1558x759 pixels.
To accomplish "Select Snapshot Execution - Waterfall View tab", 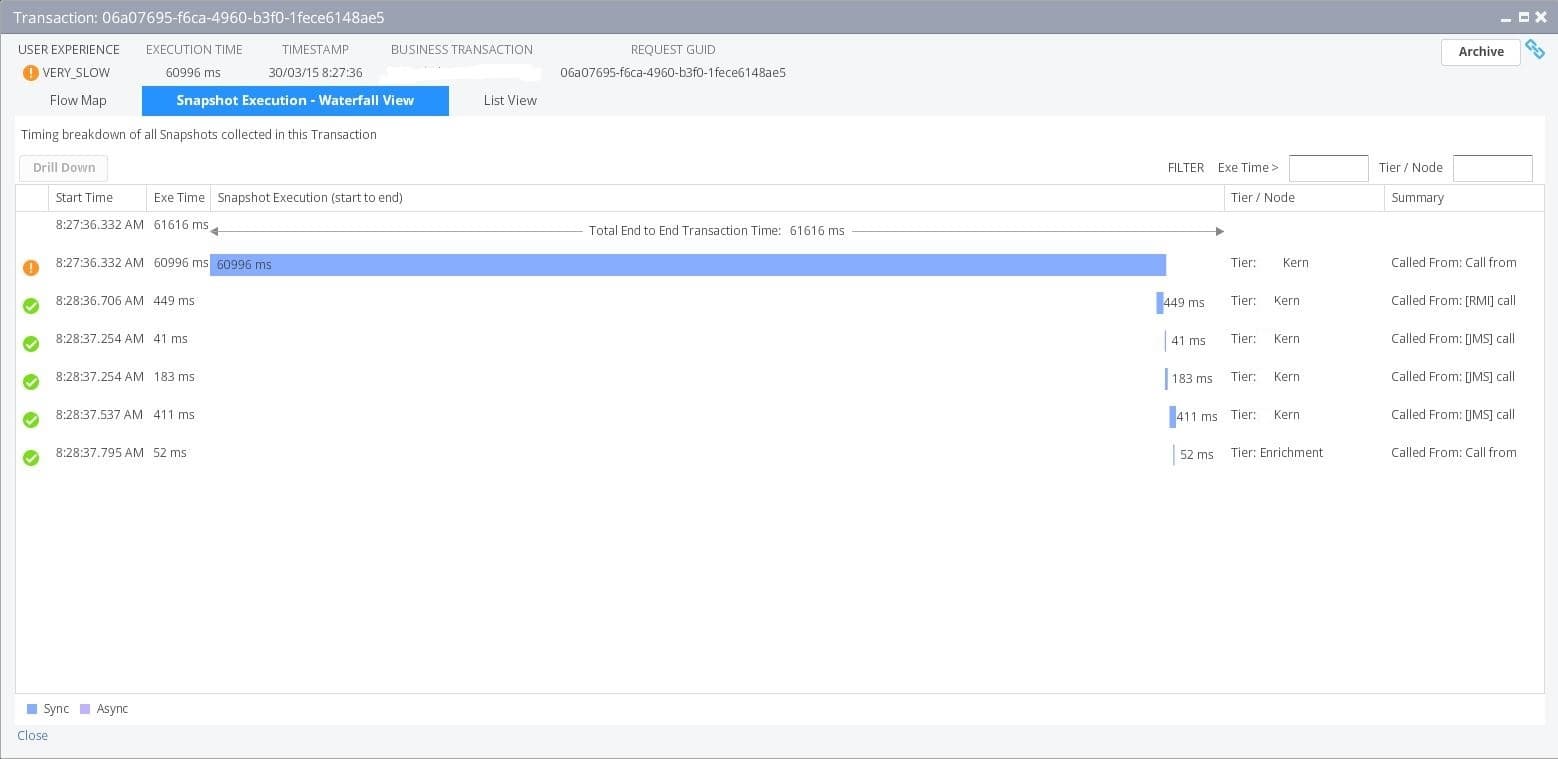I will 295,100.
